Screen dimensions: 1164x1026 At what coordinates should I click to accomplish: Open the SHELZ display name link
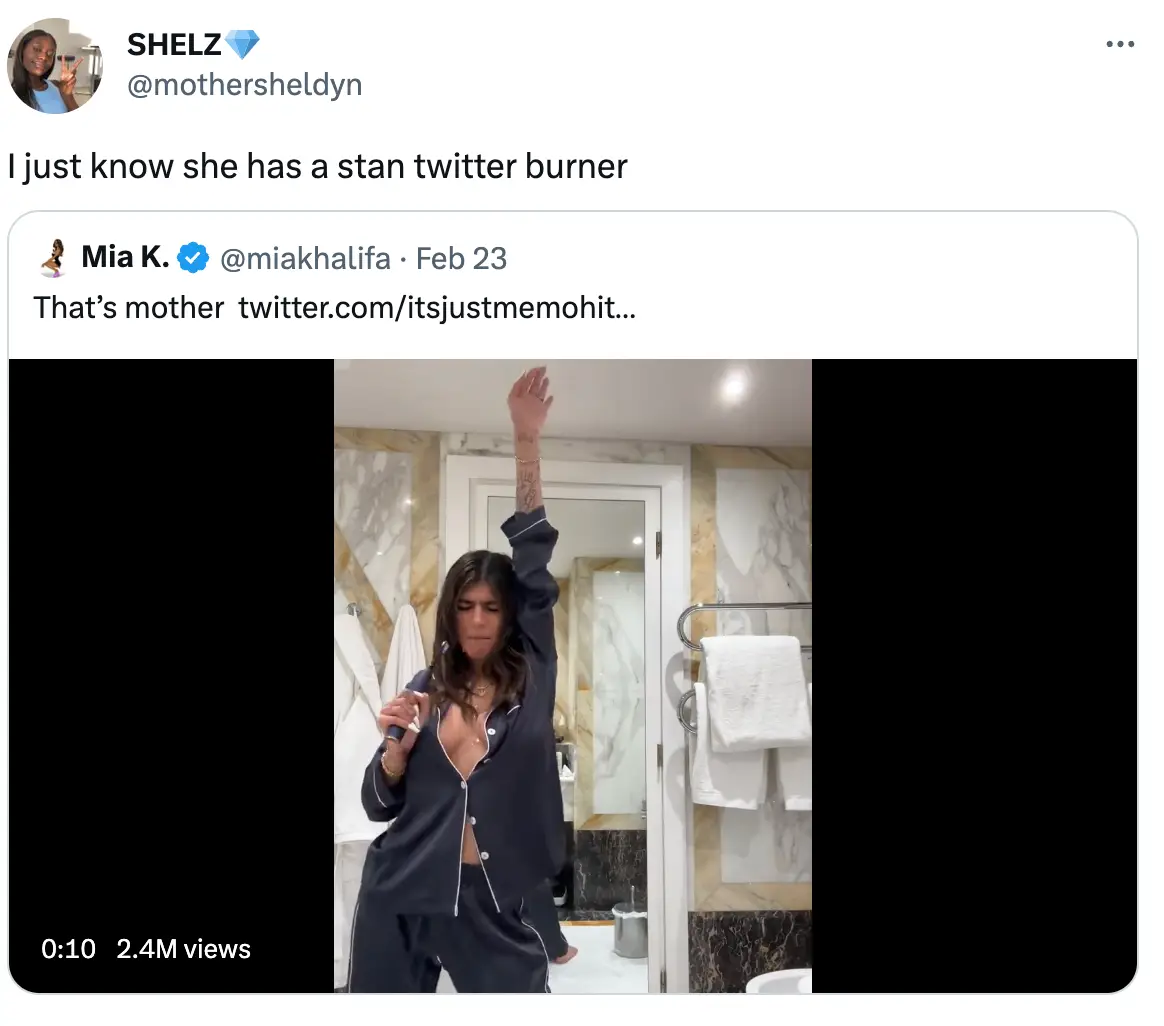[174, 45]
